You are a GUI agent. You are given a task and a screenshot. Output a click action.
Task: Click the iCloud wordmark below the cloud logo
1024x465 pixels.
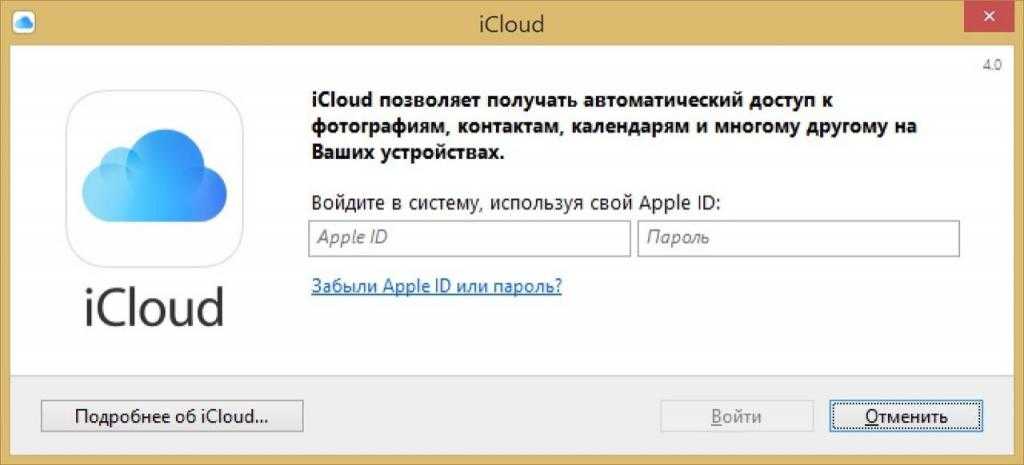tap(154, 306)
